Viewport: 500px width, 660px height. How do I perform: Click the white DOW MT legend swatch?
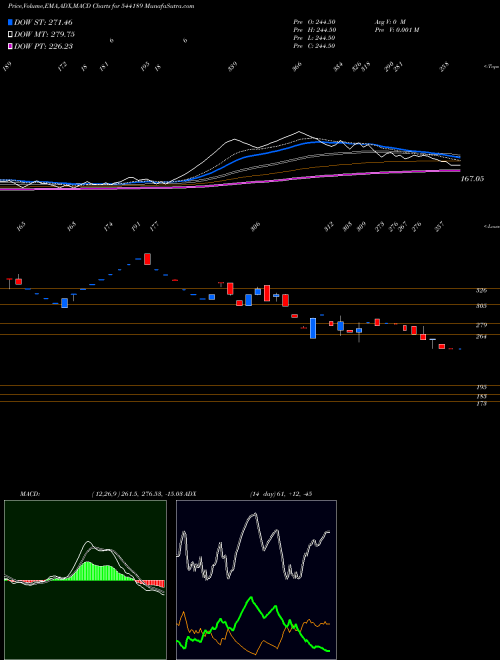point(10,34)
